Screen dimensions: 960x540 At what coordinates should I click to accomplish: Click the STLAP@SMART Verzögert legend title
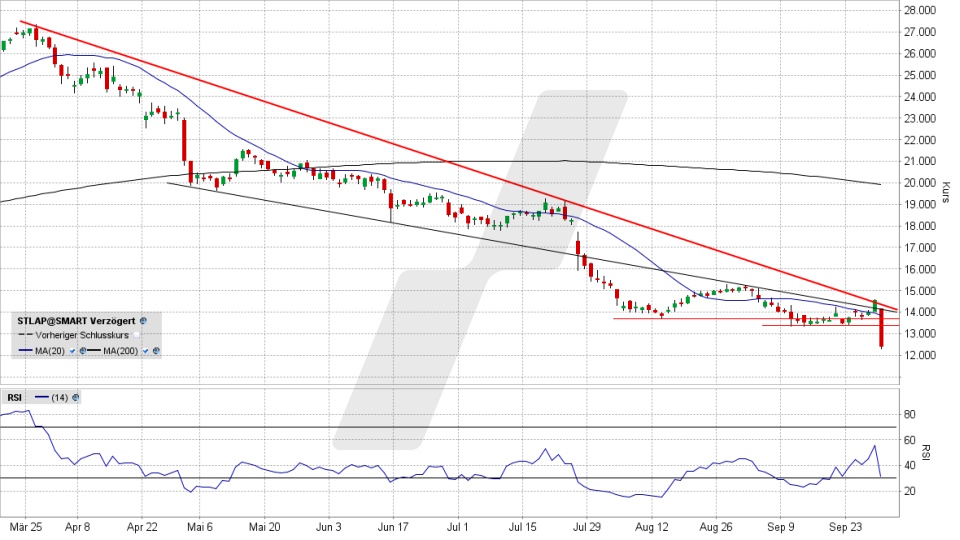[x=77, y=321]
